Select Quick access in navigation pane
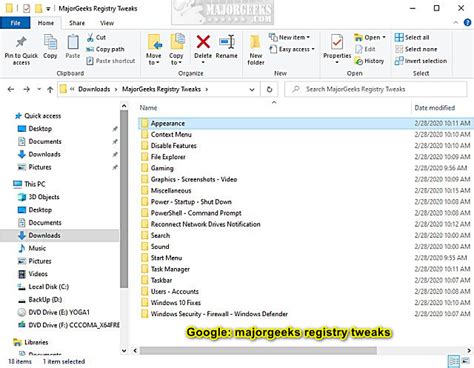The height and width of the screenshot is (368, 474). [x=38, y=116]
